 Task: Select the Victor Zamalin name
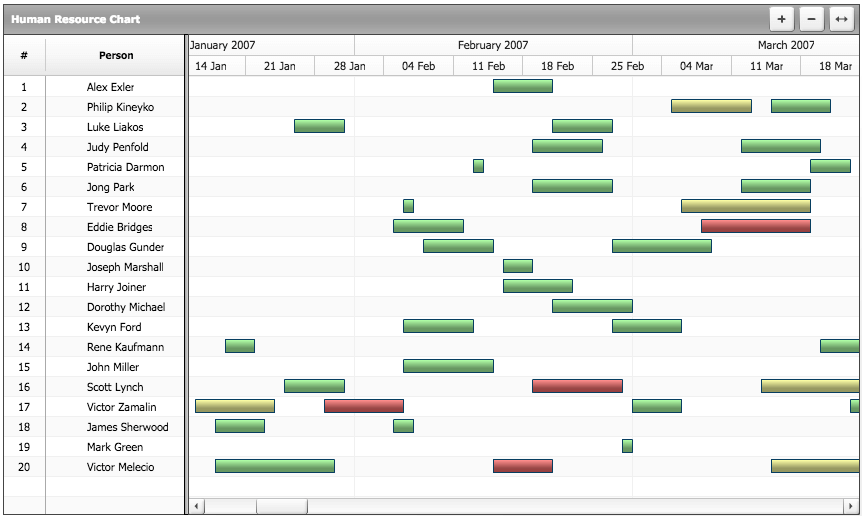click(x=121, y=407)
